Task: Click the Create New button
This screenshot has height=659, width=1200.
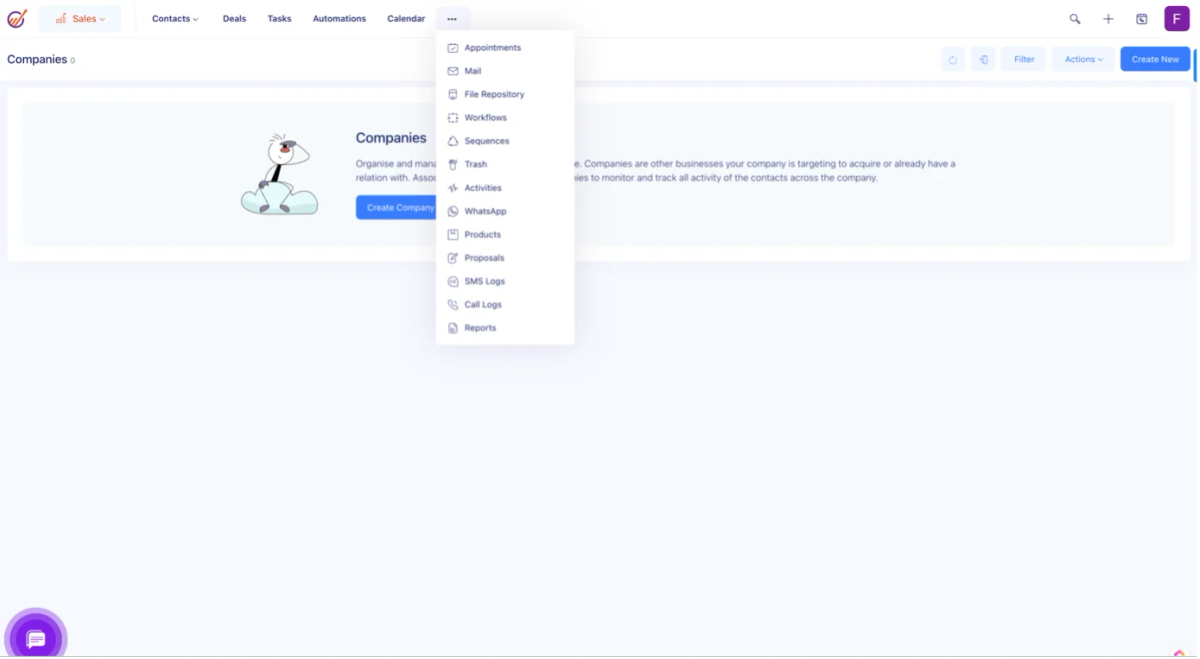Action: [1155, 59]
